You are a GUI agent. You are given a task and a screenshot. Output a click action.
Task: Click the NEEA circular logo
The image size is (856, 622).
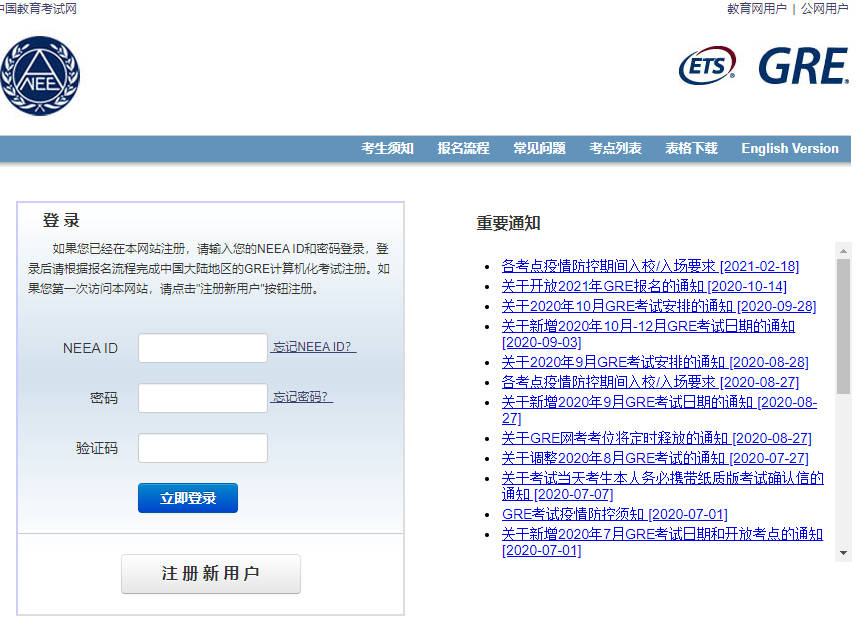click(x=40, y=76)
